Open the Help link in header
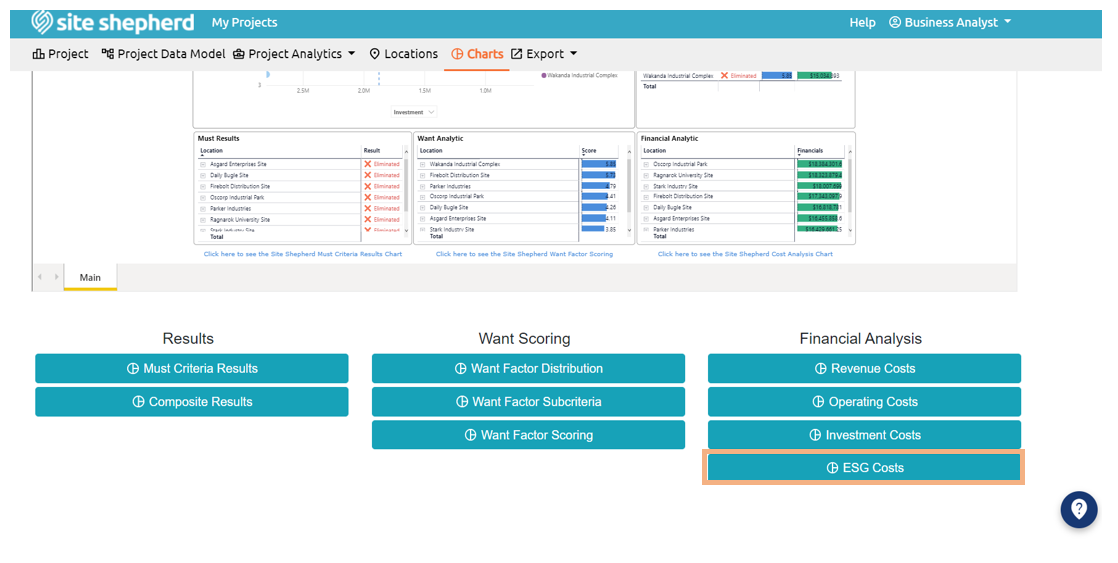The height and width of the screenshot is (563, 1118). click(x=862, y=23)
